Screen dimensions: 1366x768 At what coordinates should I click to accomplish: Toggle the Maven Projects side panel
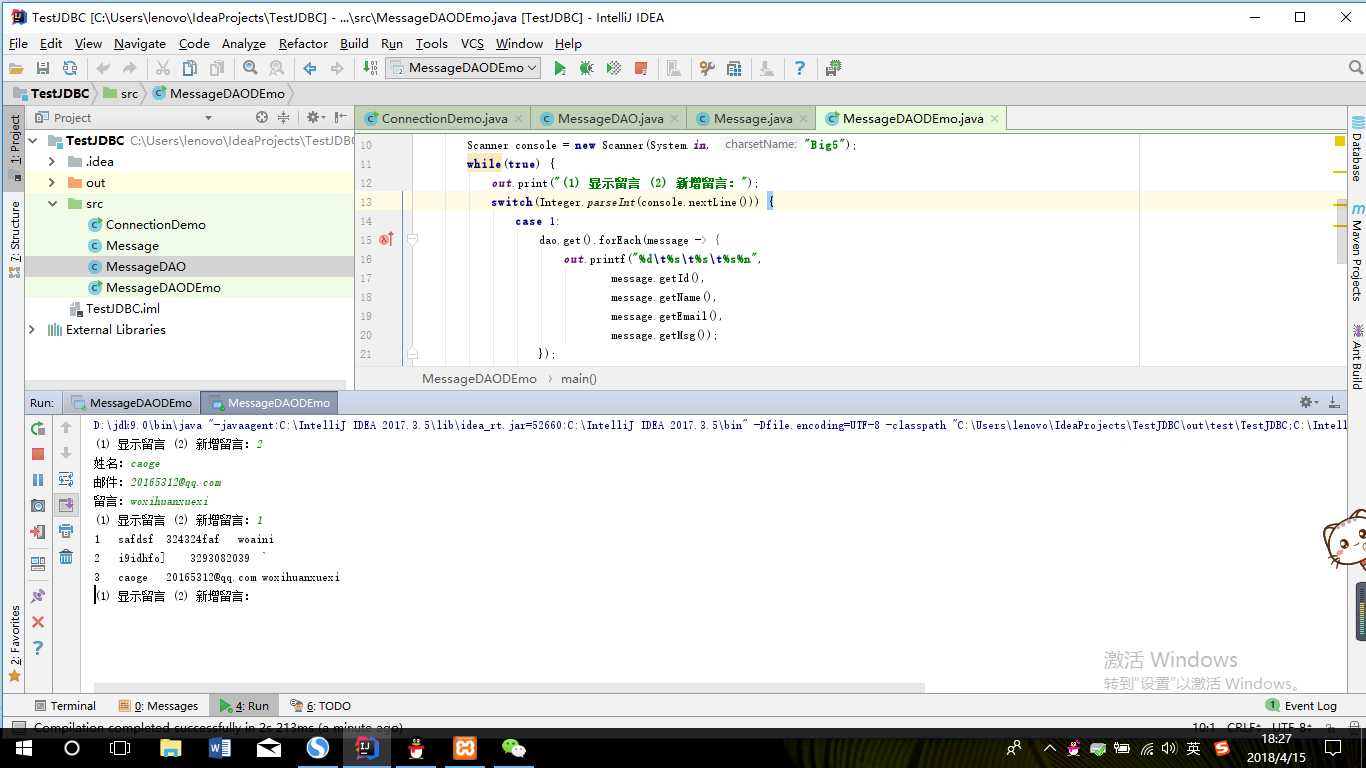[x=1357, y=254]
